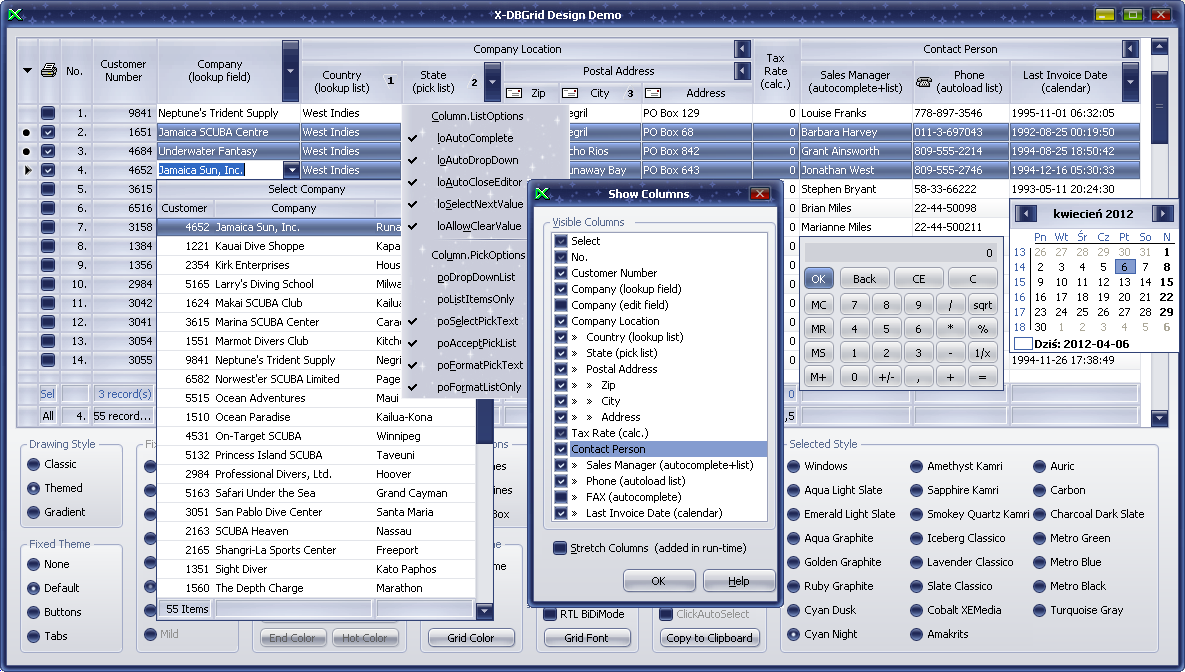Go to next month in calendar

tap(1162, 213)
